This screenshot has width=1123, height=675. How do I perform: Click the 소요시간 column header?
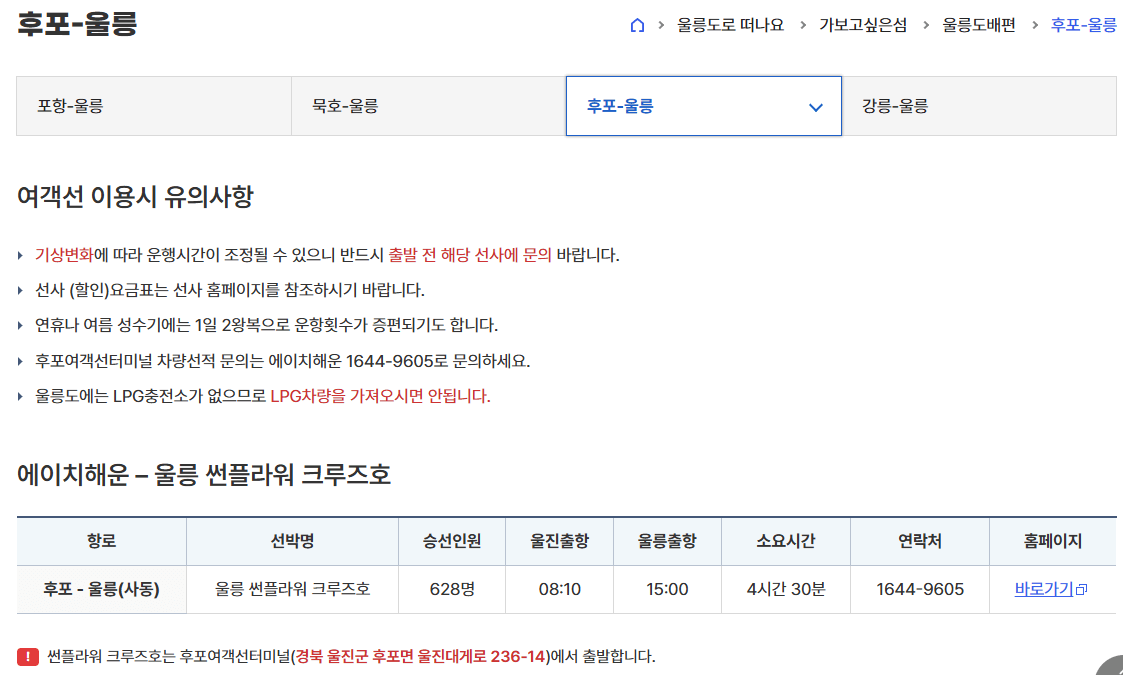coord(786,542)
